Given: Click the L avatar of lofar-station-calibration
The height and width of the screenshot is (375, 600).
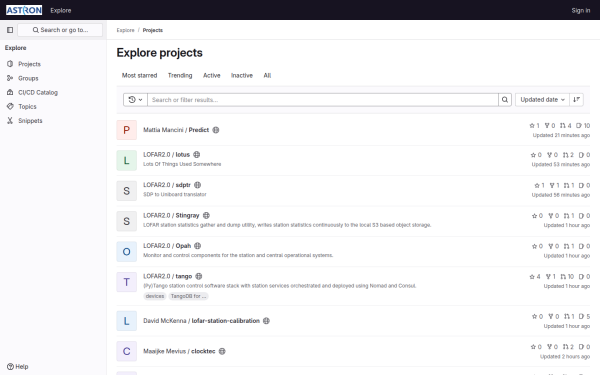Looking at the screenshot, I should coord(127,321).
